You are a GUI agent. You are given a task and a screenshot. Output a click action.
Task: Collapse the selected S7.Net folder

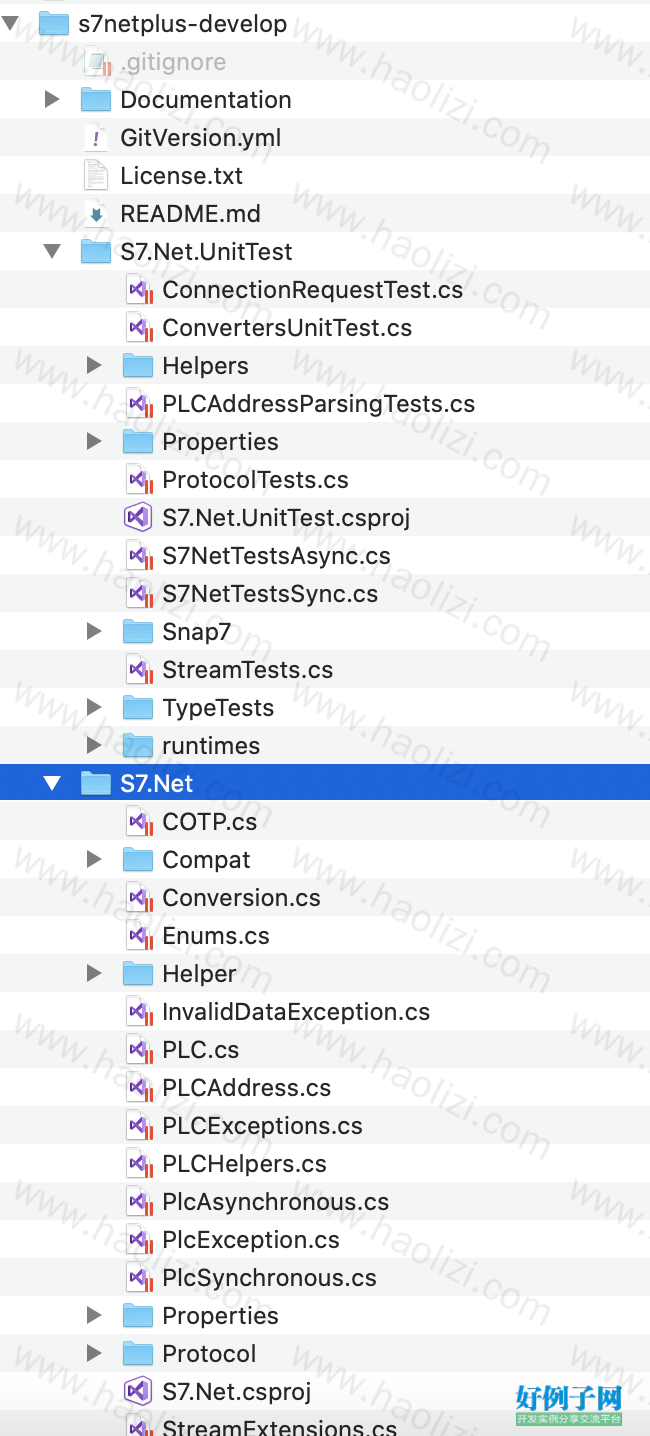tap(52, 784)
